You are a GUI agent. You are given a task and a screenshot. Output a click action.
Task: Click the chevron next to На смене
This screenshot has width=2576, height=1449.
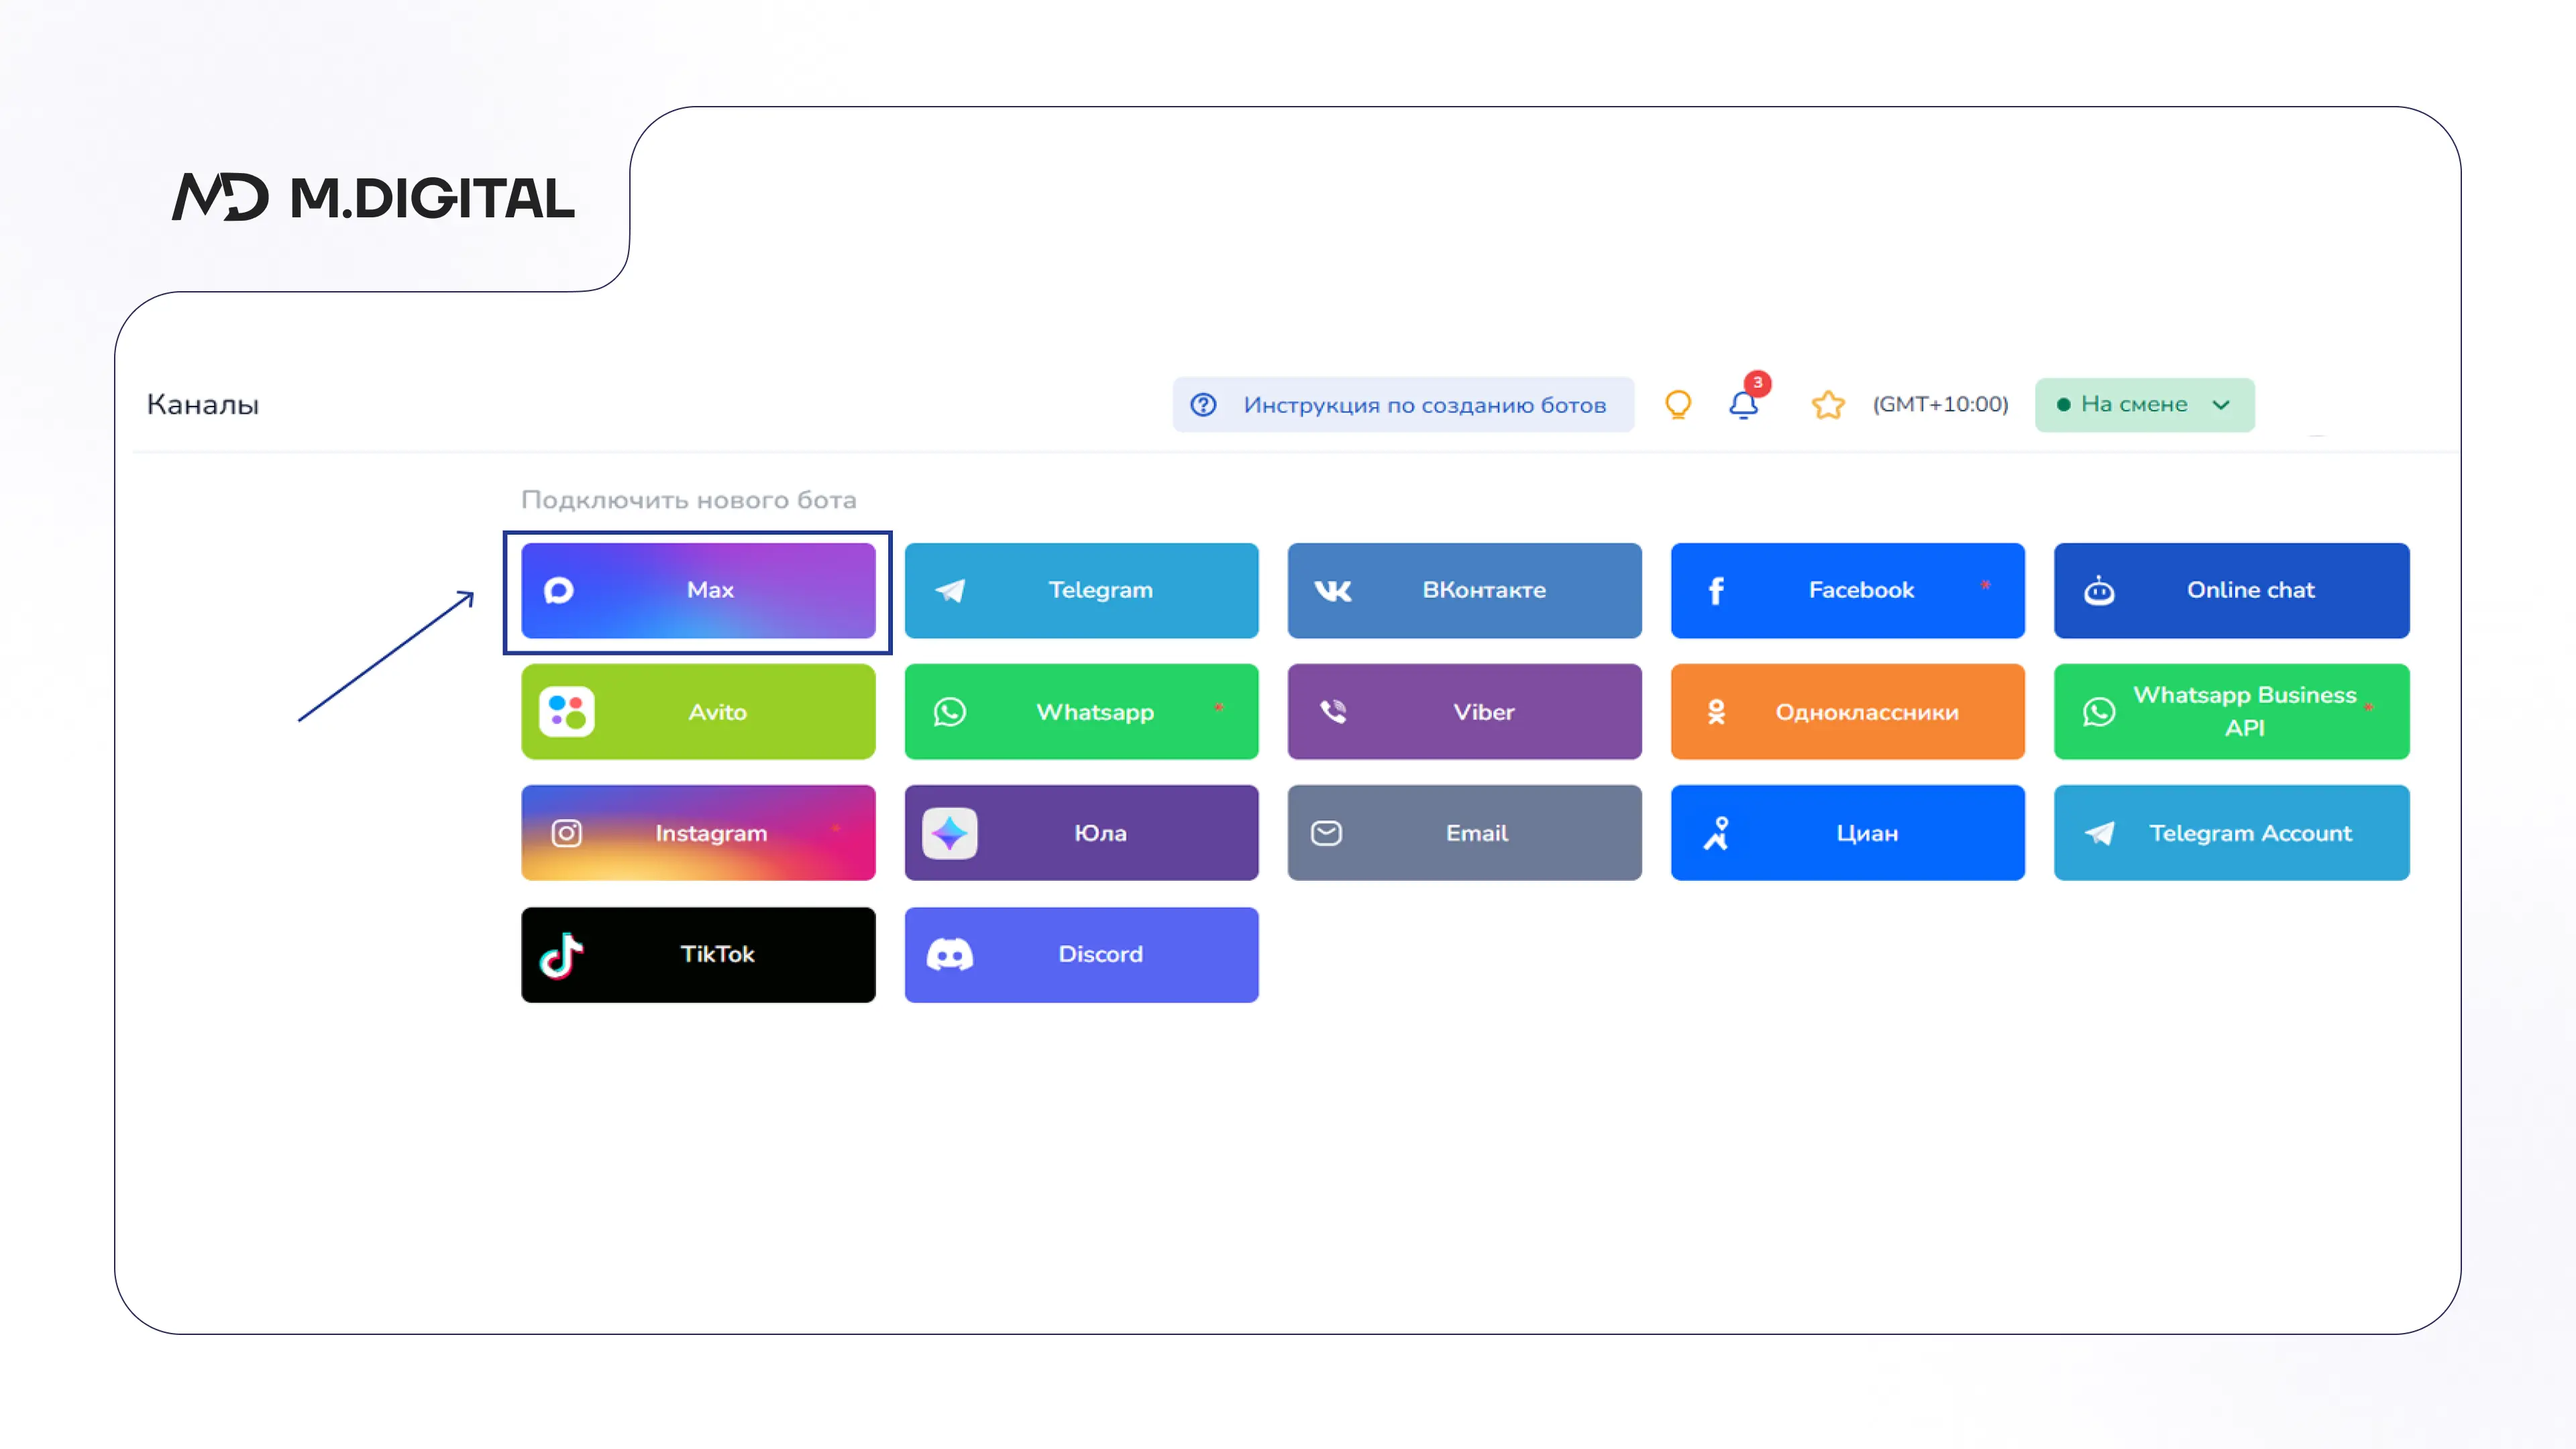tap(2221, 405)
